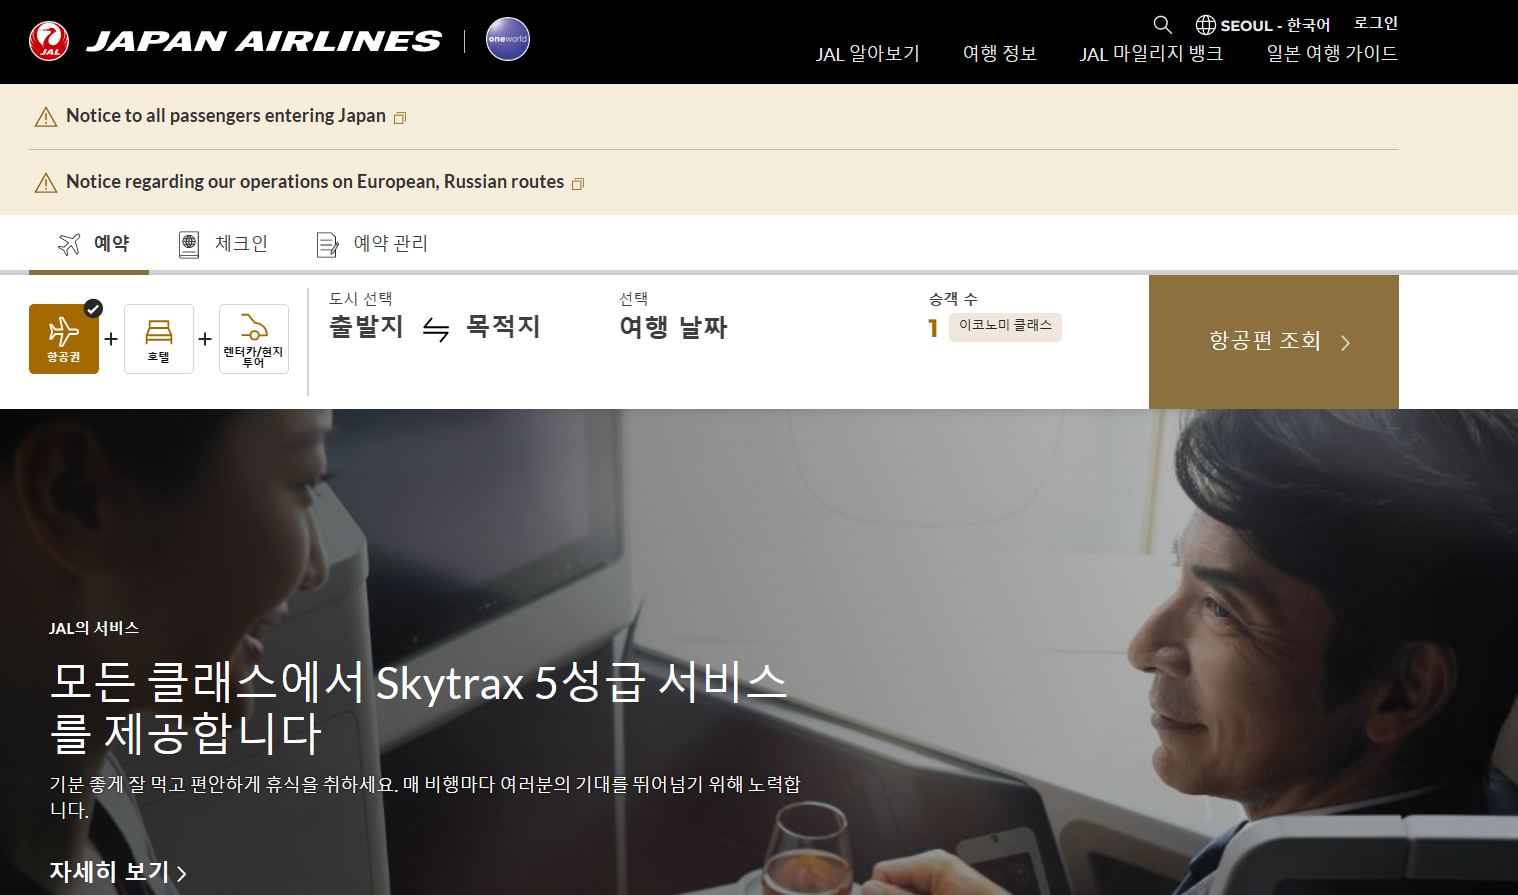Viewport: 1518px width, 895px height.
Task: Open the SEOUL - 한국어 region selector
Action: coord(1263,25)
